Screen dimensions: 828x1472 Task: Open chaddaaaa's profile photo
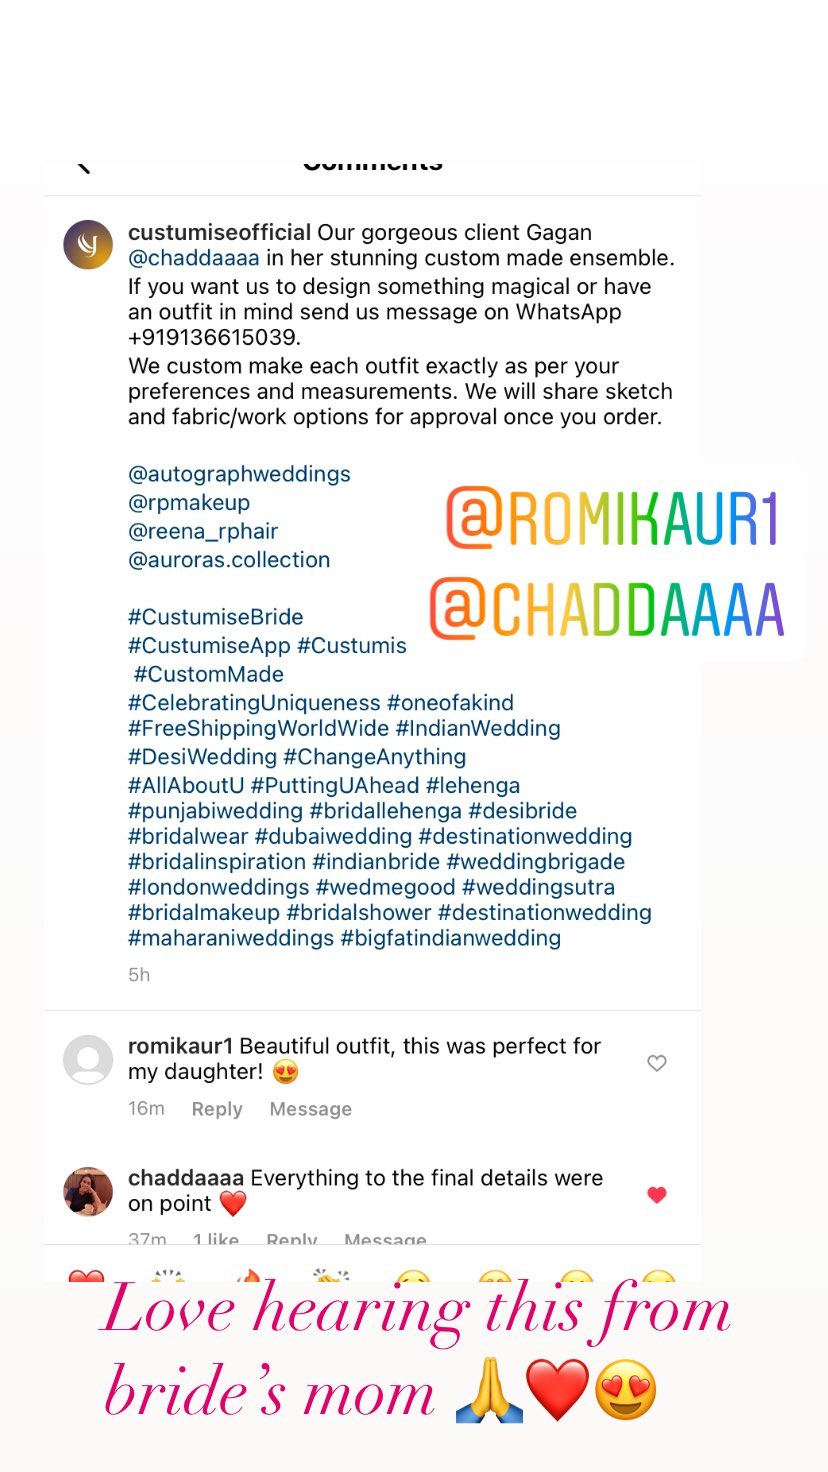click(88, 1191)
